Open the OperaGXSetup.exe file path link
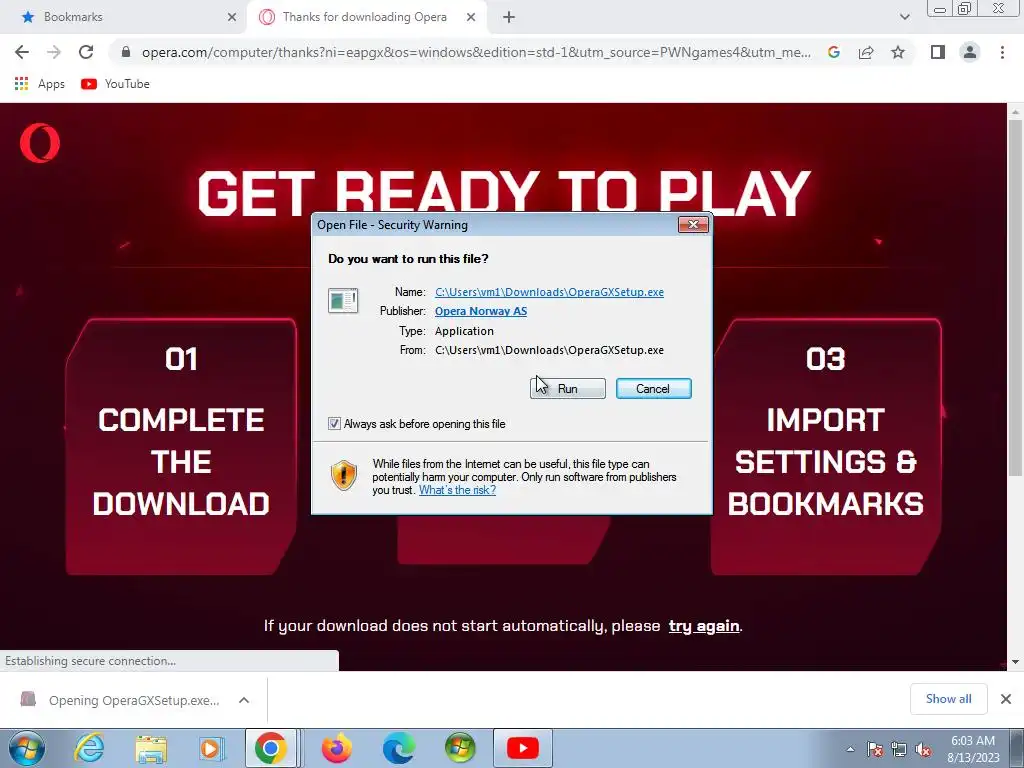Viewport: 1024px width, 768px height. 549,292
